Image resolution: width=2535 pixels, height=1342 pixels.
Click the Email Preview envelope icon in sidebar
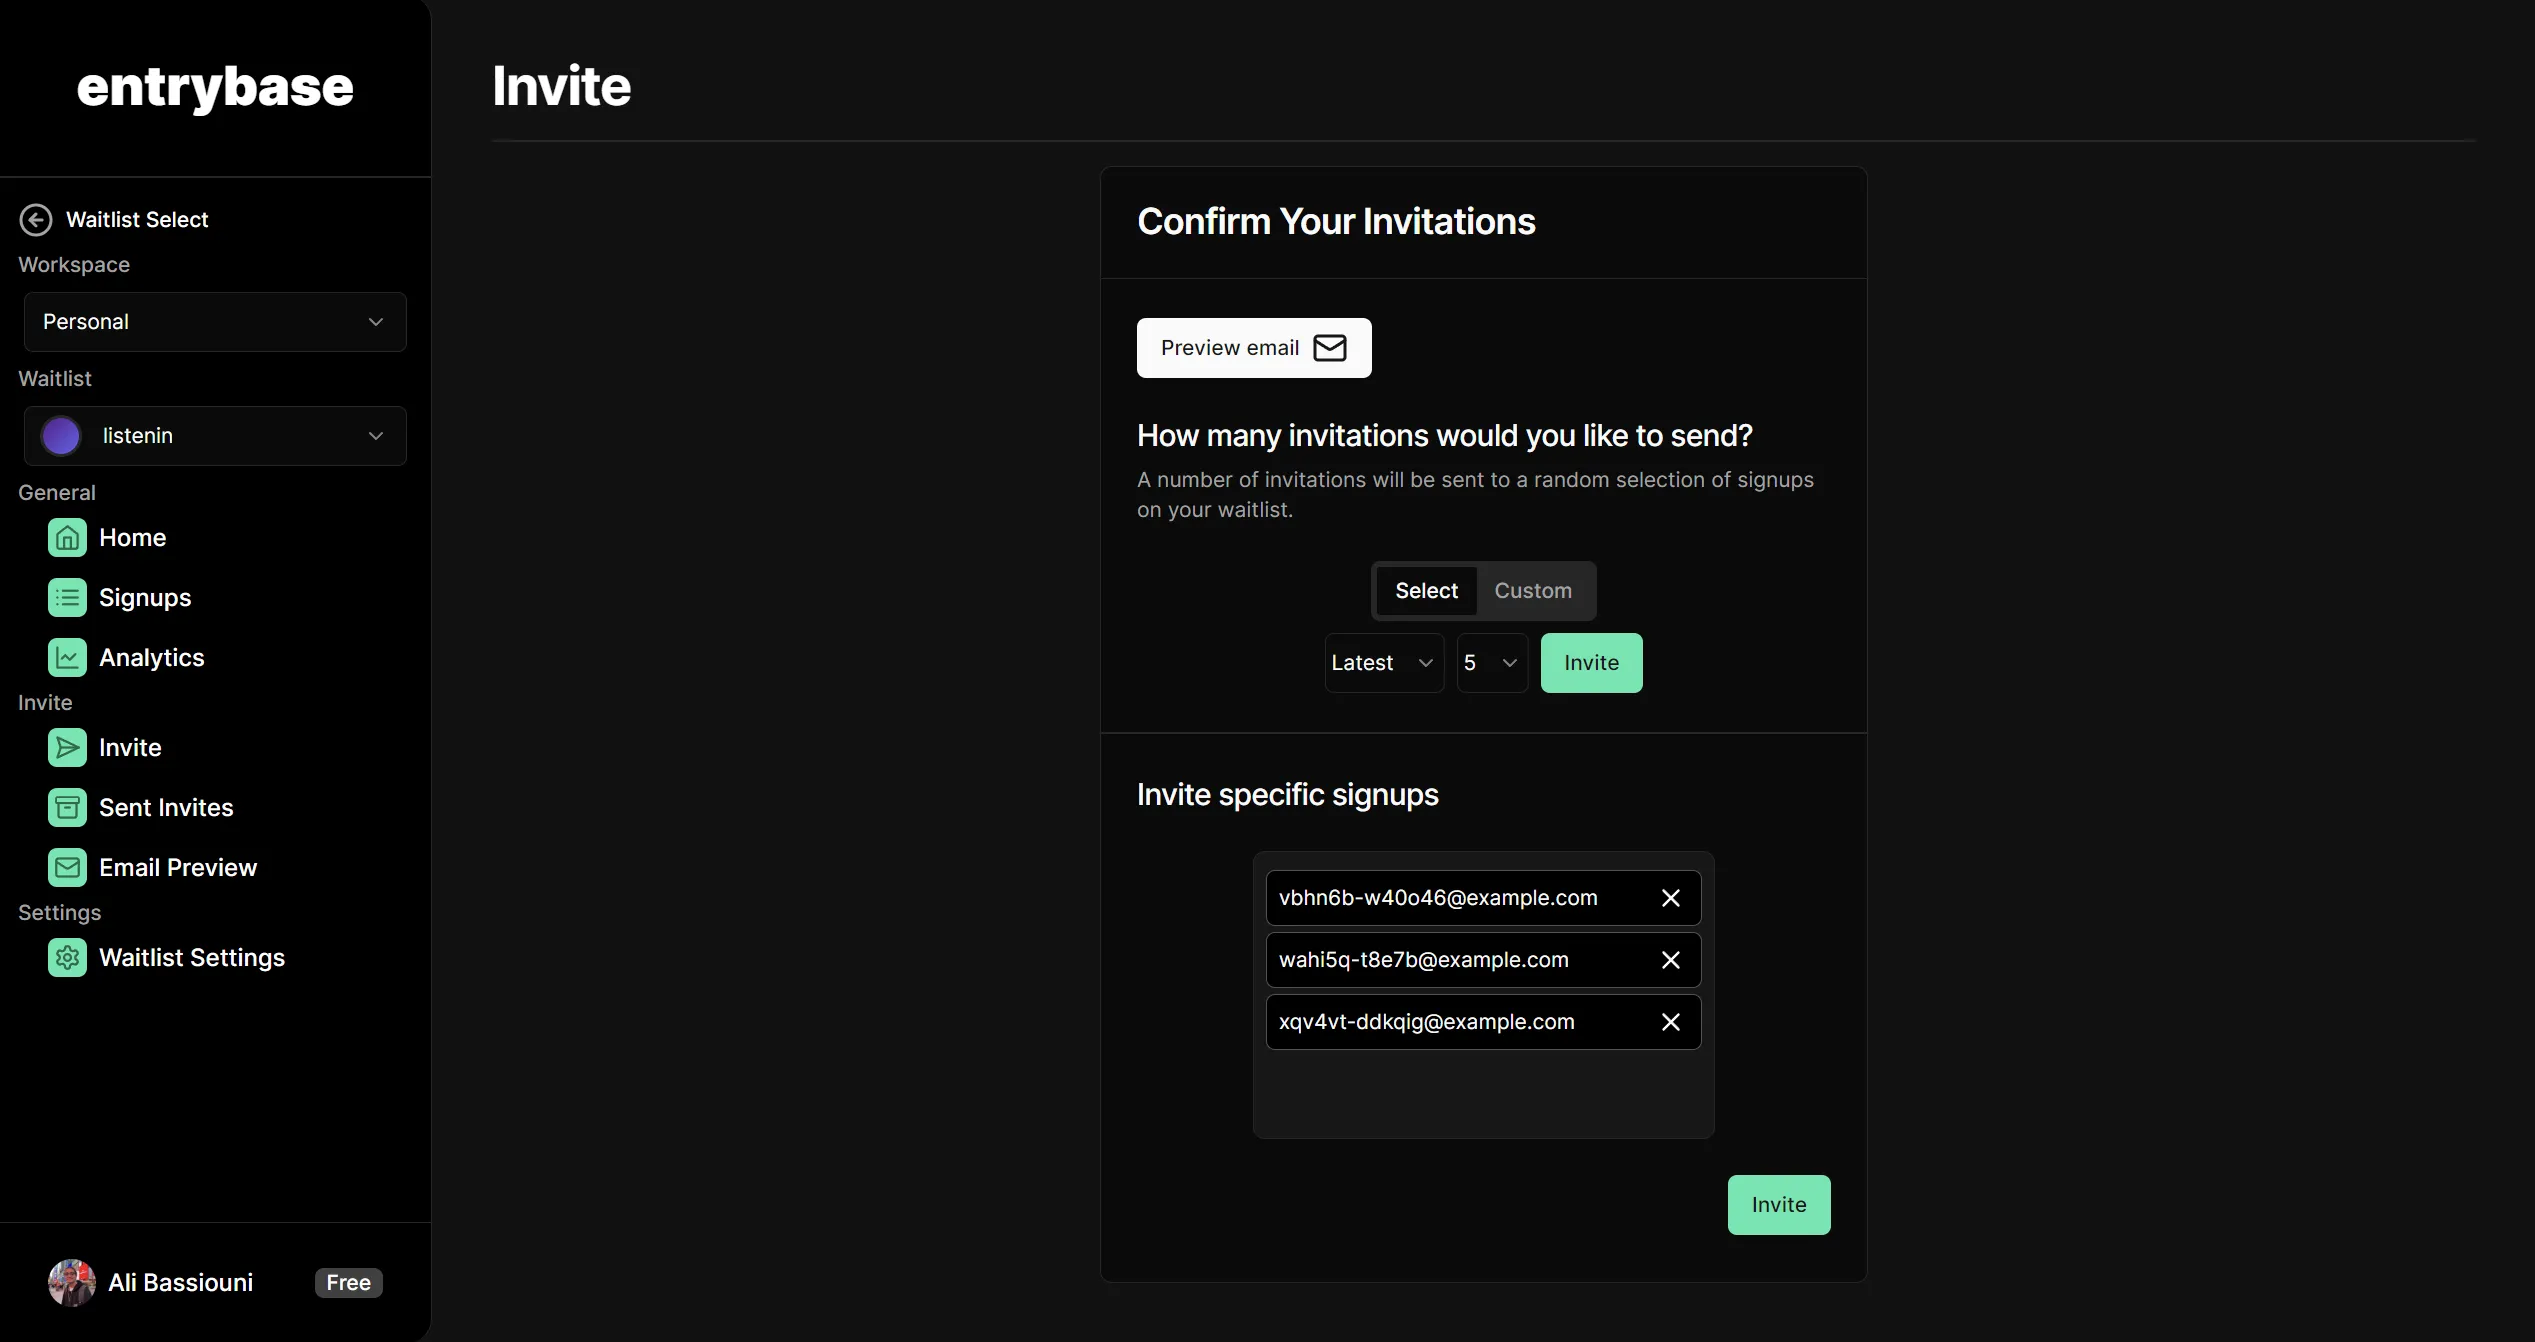click(x=67, y=868)
